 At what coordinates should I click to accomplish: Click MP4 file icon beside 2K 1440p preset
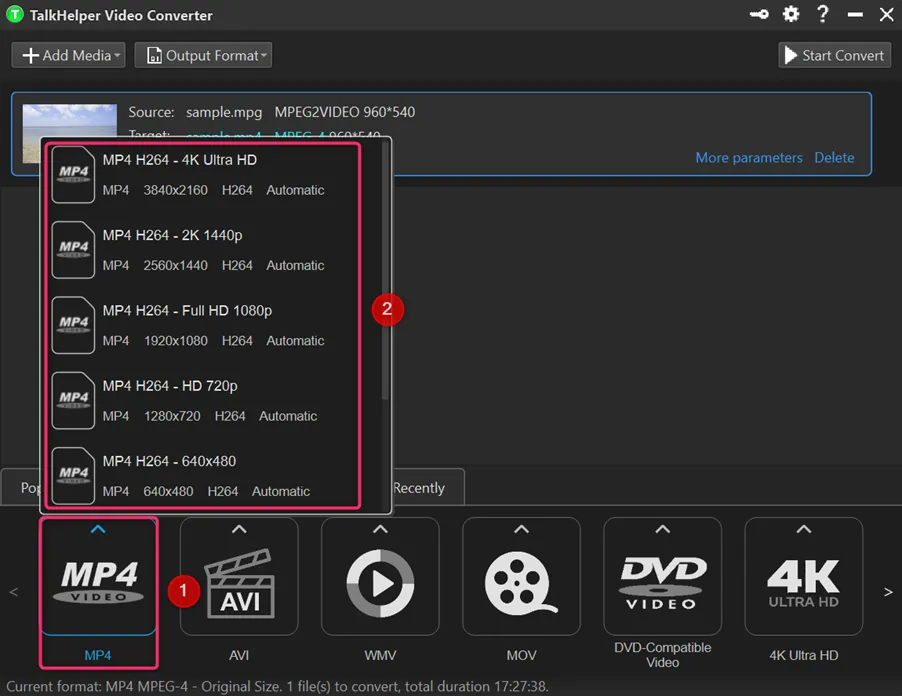pyautogui.click(x=73, y=250)
